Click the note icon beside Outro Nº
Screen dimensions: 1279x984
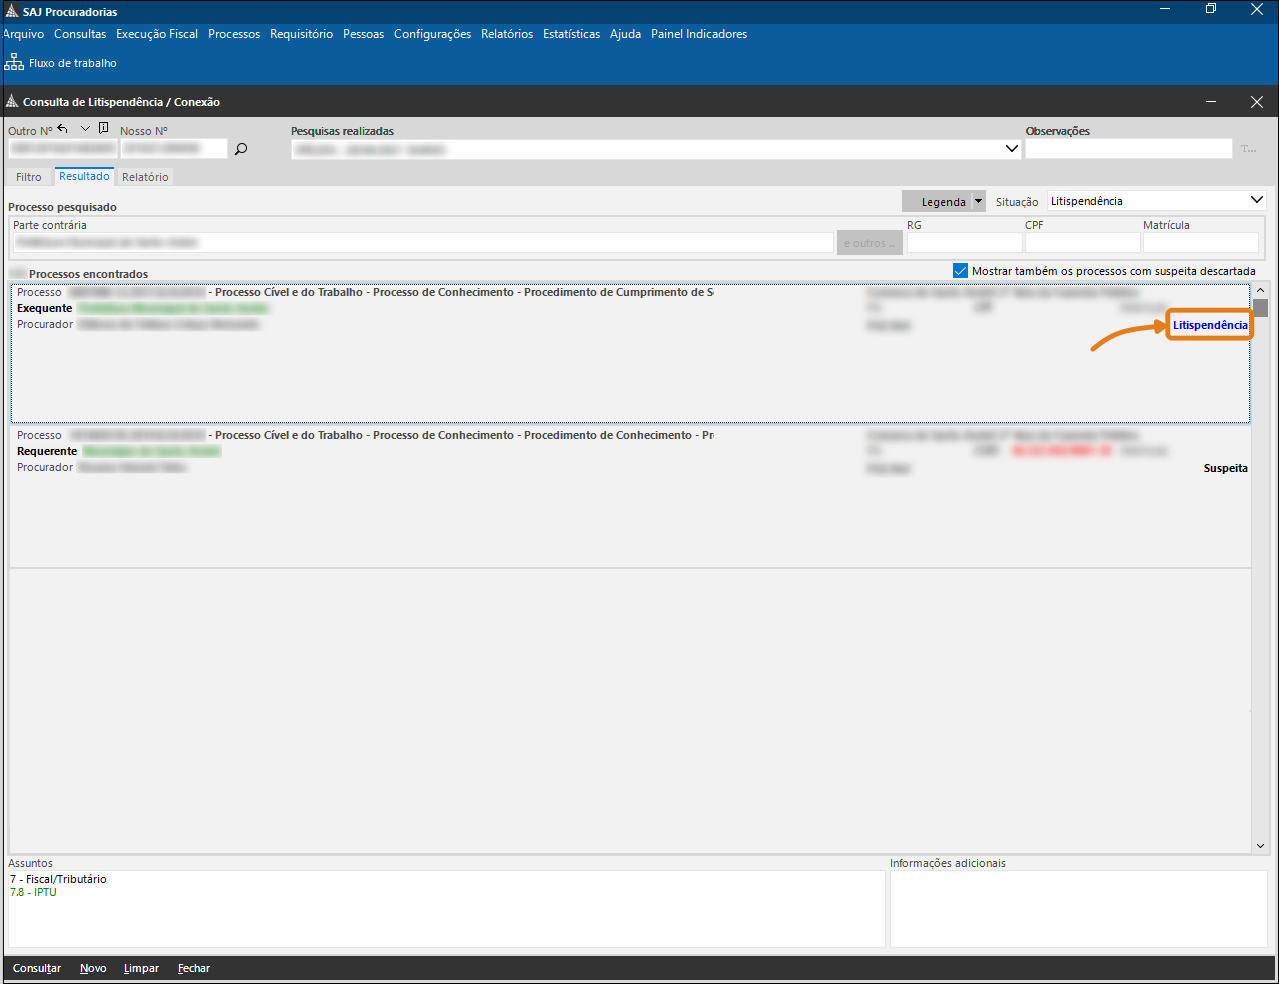click(x=104, y=129)
